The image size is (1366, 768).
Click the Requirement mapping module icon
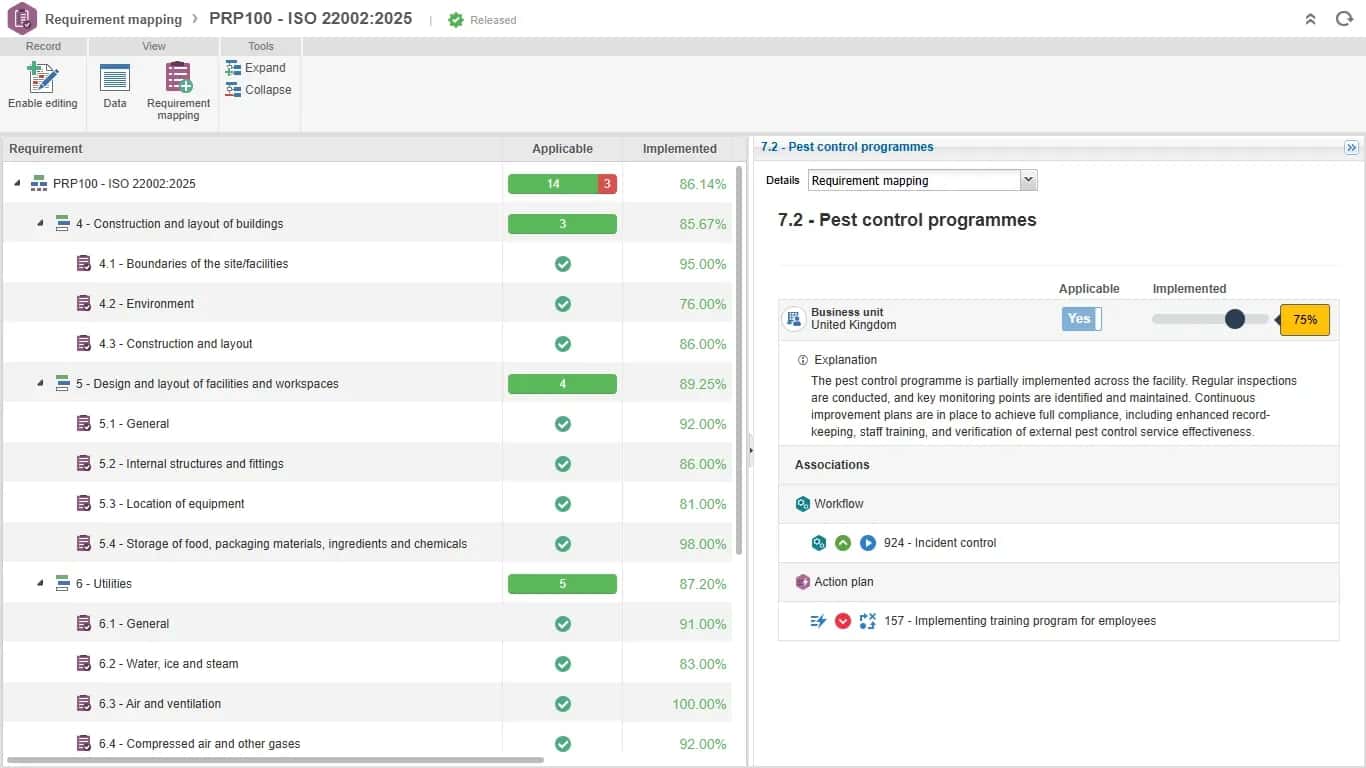click(22, 19)
